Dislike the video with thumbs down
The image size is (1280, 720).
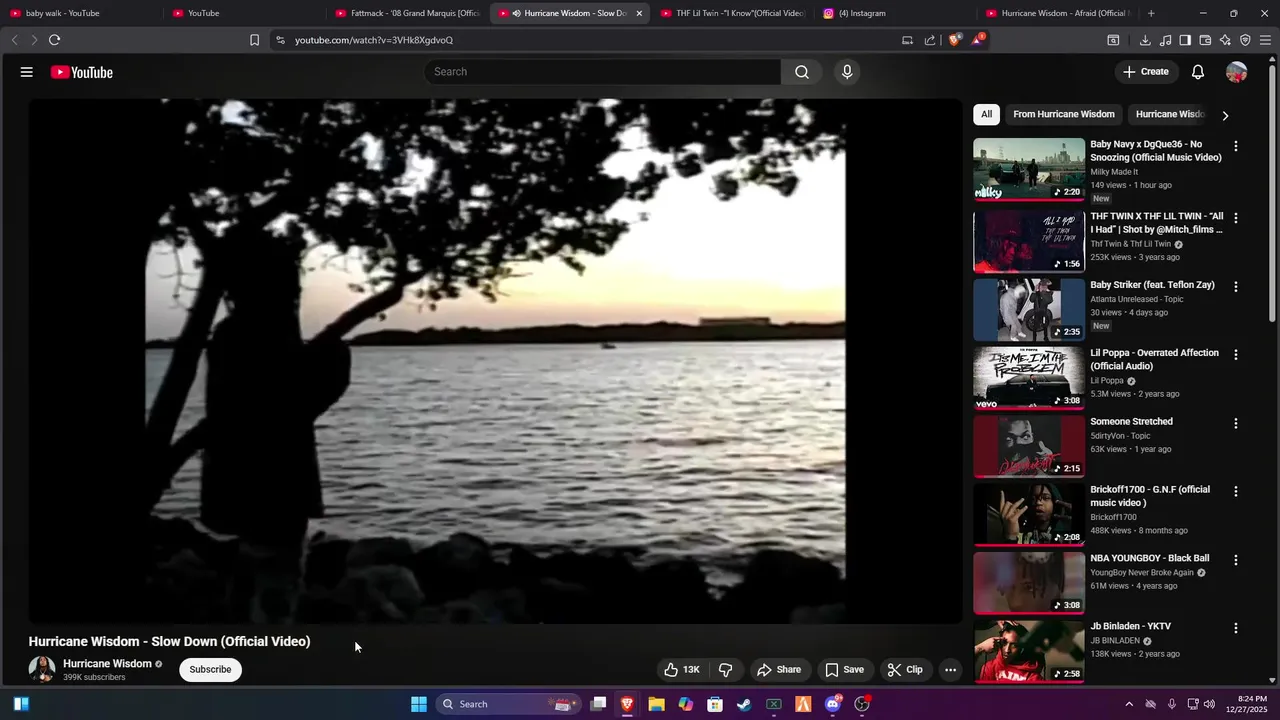pyautogui.click(x=727, y=670)
